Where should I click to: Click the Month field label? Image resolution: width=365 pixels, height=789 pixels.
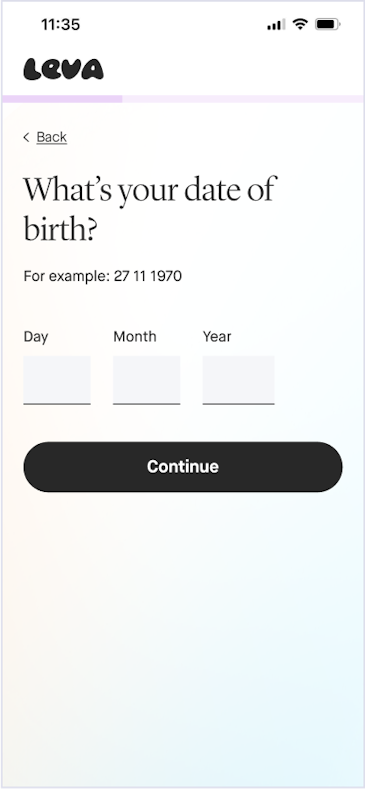click(x=135, y=336)
